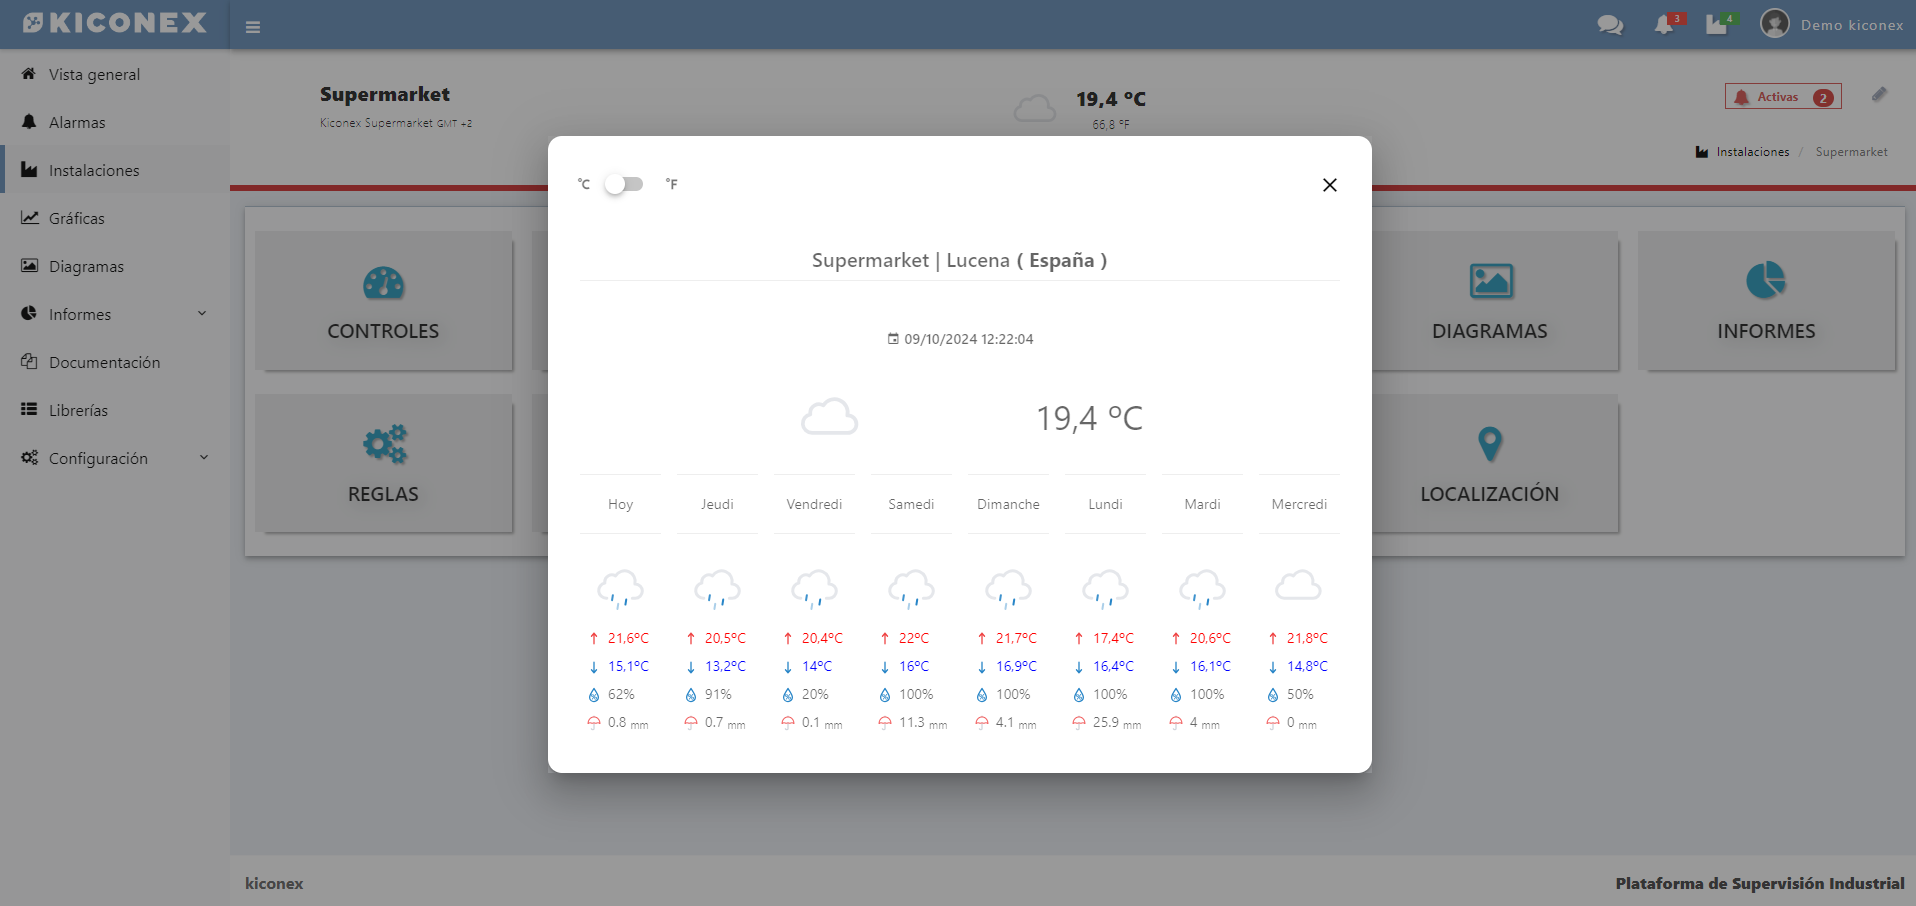Open the INFORMES pie chart tile
Viewport: 1916px width, 906px height.
click(1765, 301)
